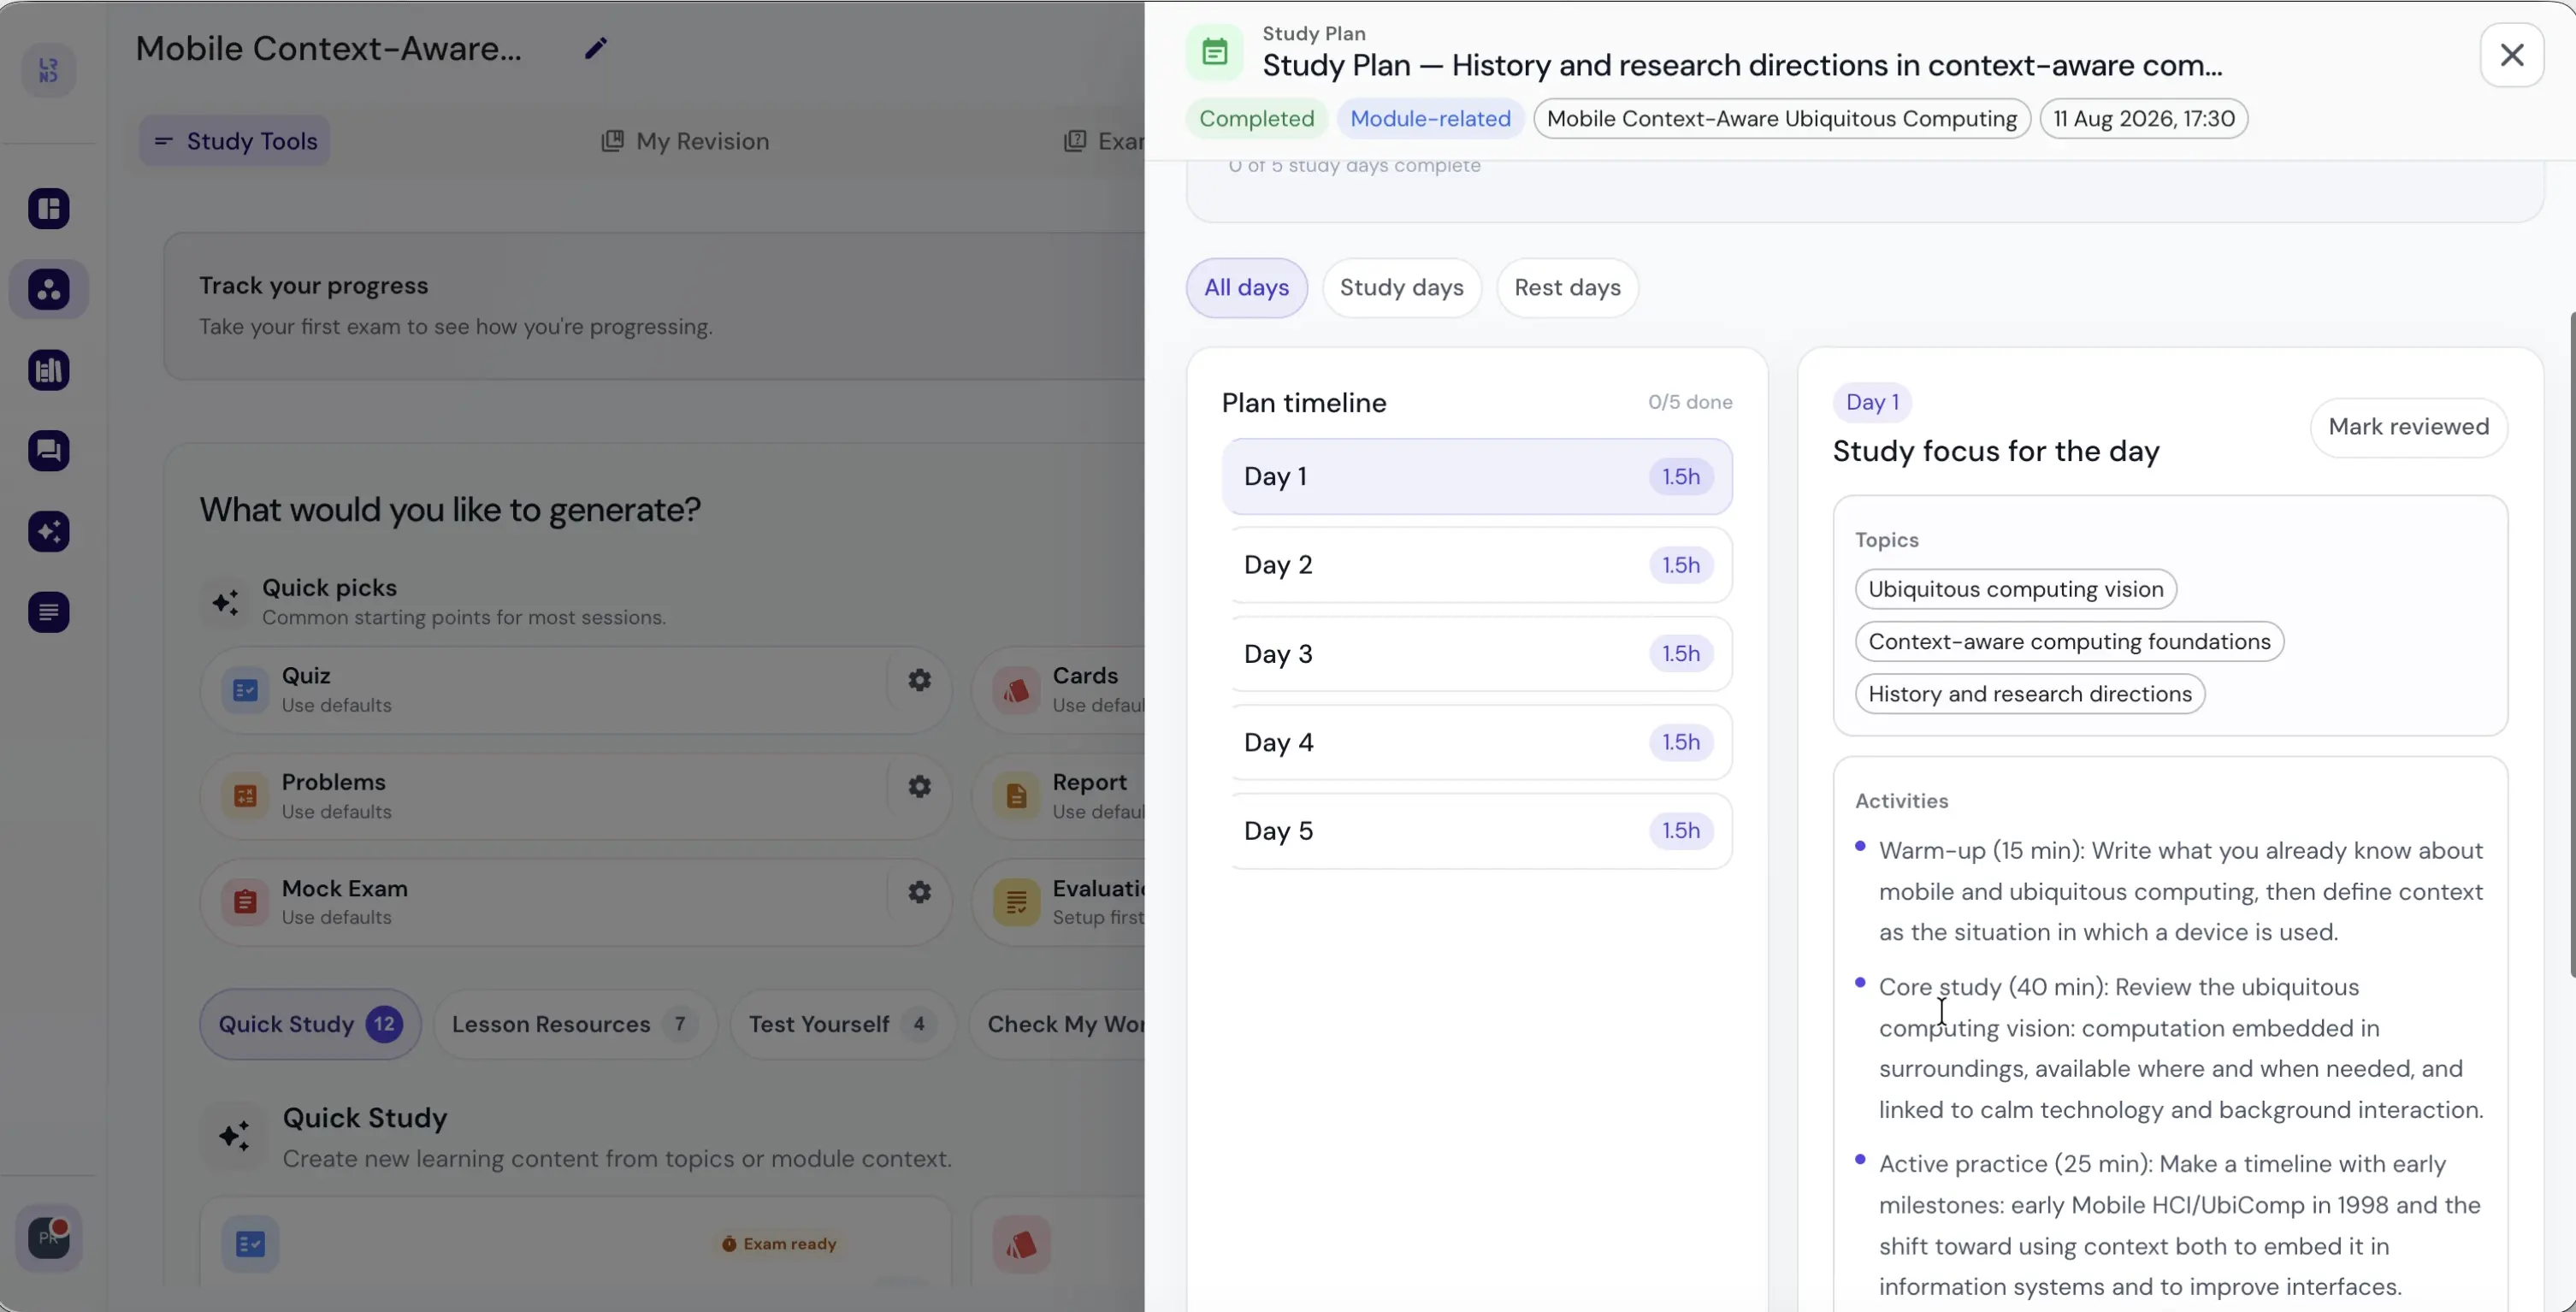Click the Quick Study sparkle icon
This screenshot has width=2576, height=1312.
[x=235, y=1137]
